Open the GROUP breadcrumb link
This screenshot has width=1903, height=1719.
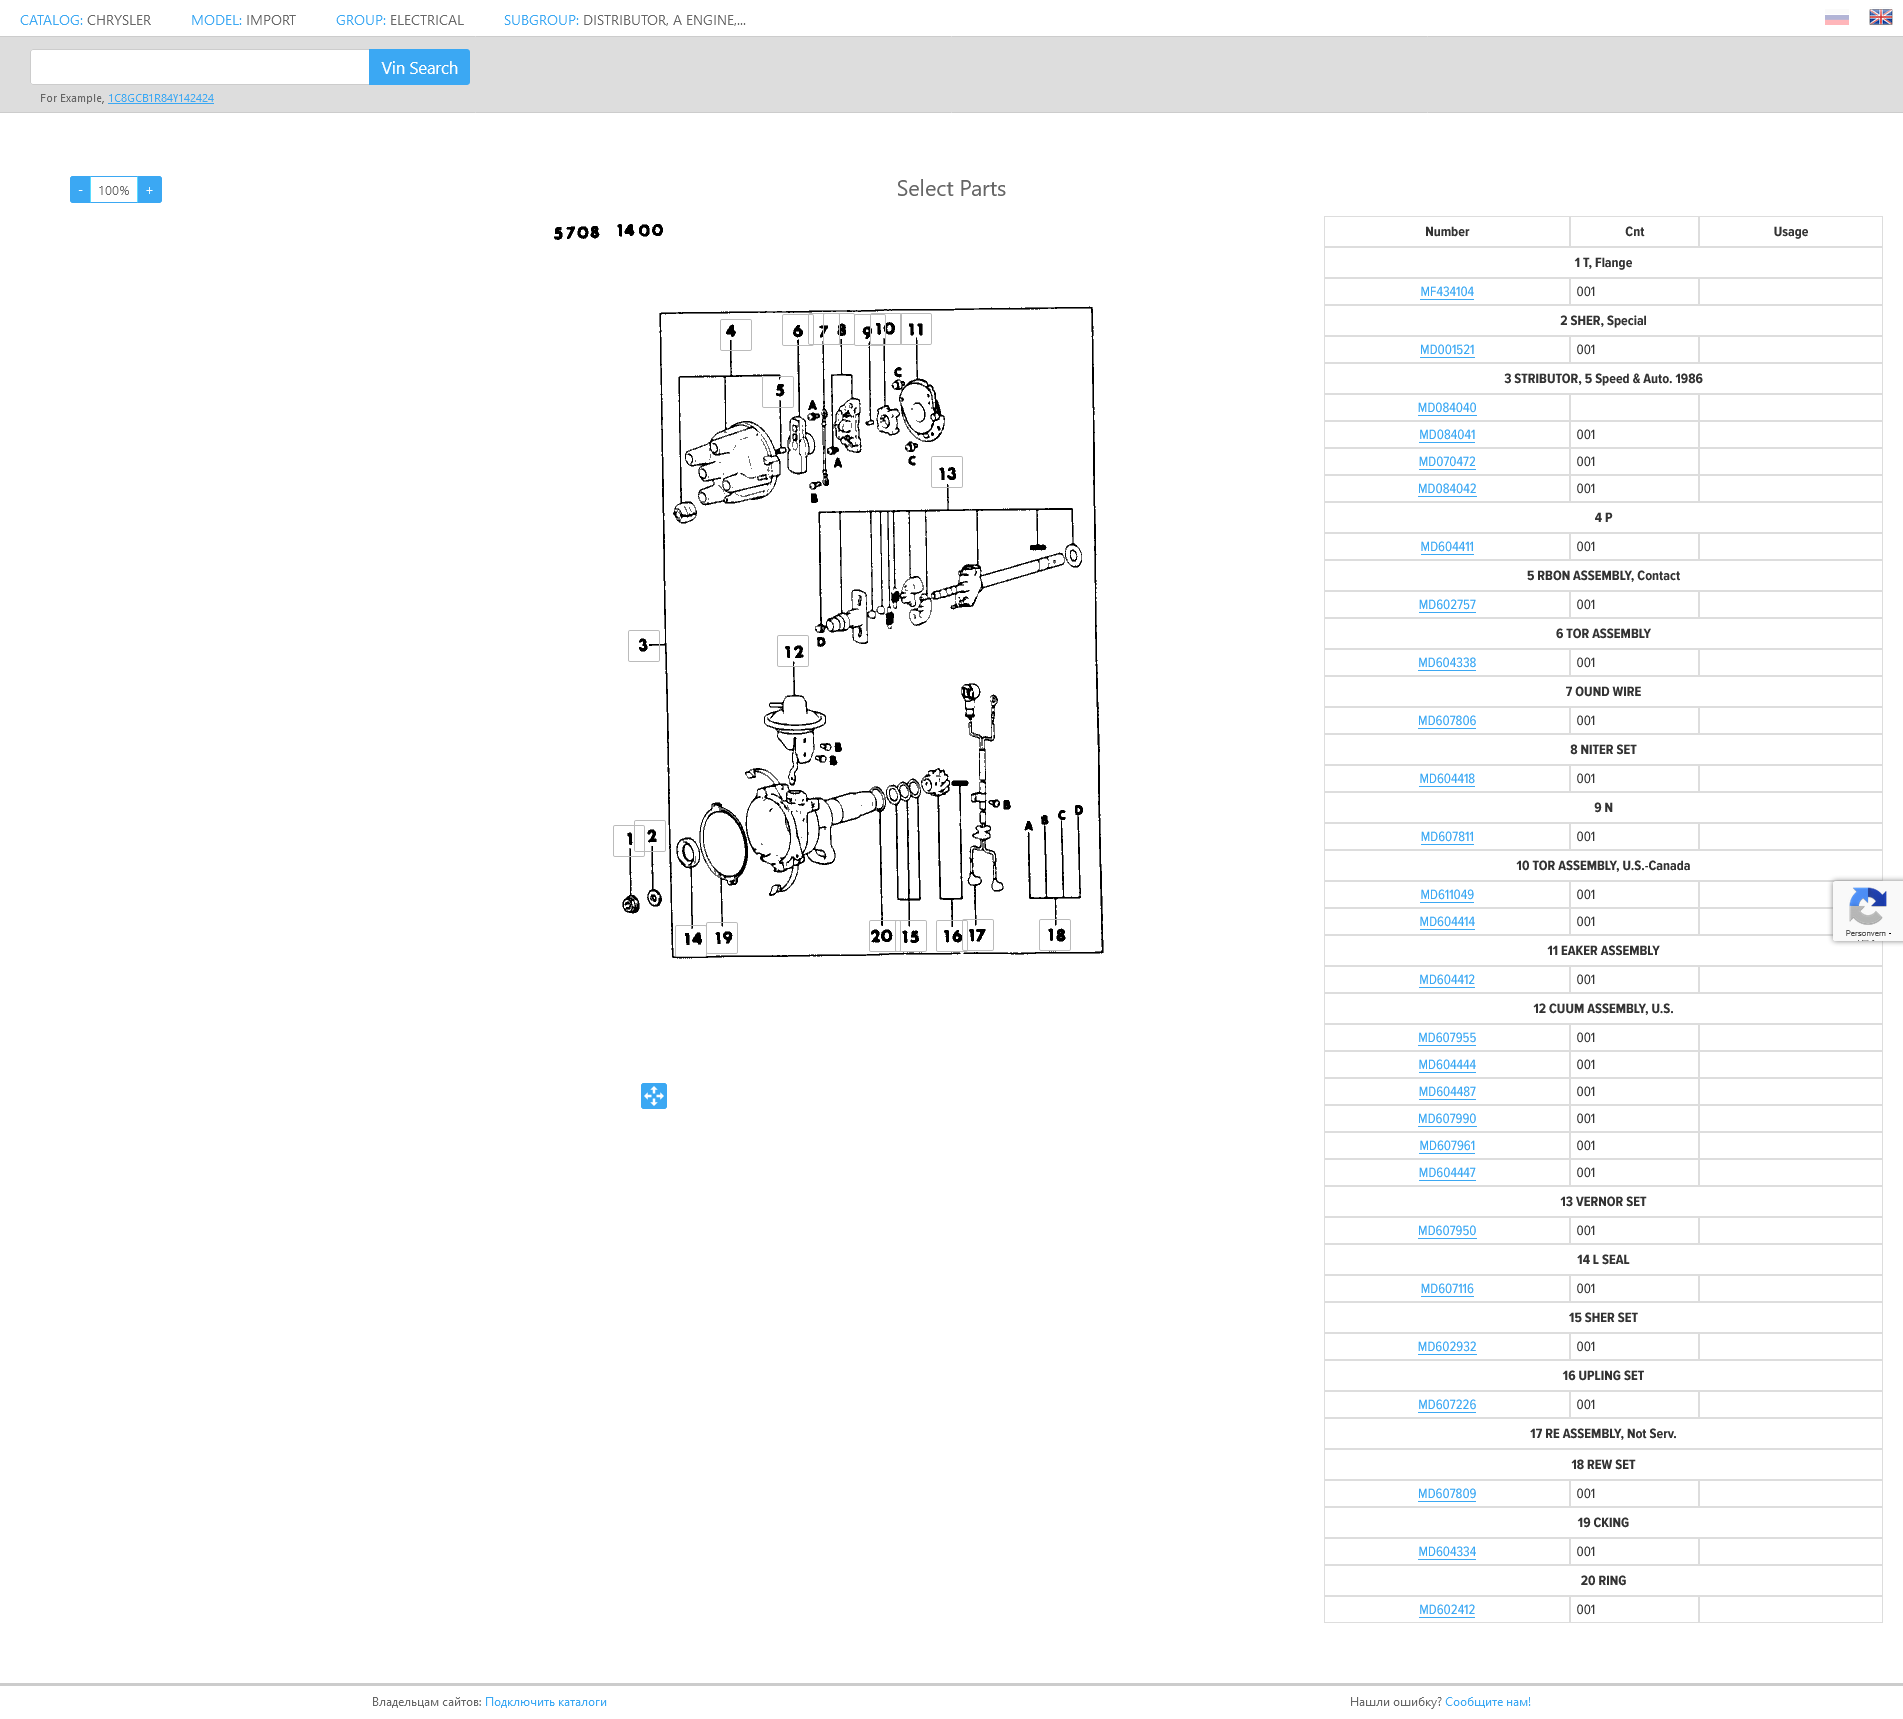pyautogui.click(x=400, y=20)
